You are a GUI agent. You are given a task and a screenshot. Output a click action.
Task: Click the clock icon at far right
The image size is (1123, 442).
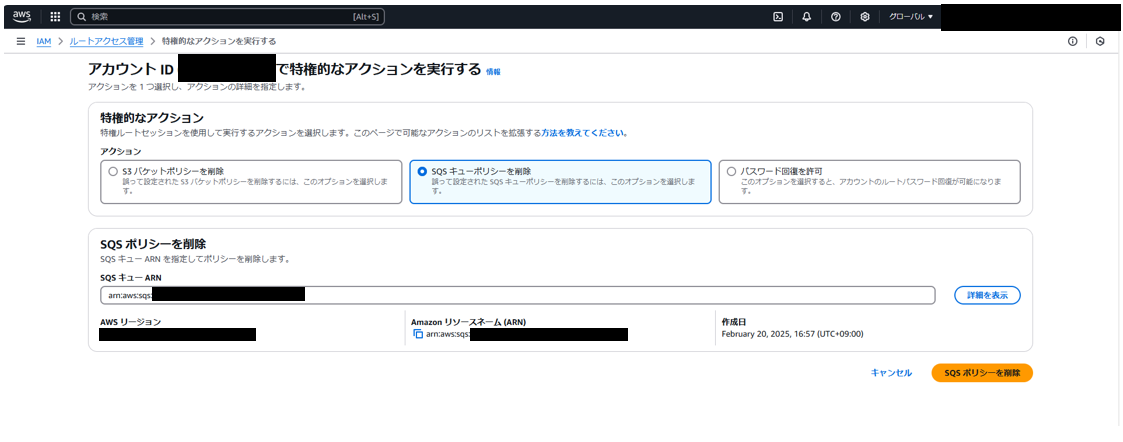click(x=1100, y=42)
